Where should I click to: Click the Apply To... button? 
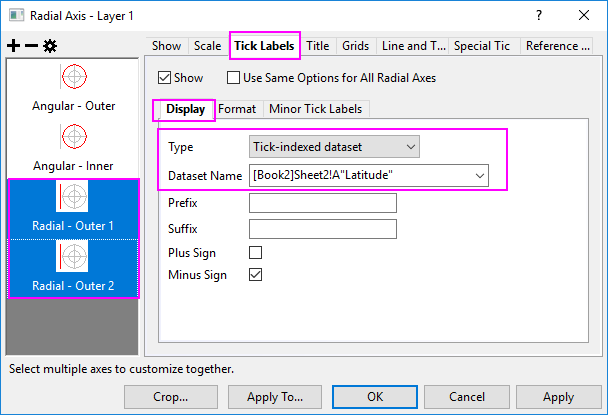(x=274, y=397)
